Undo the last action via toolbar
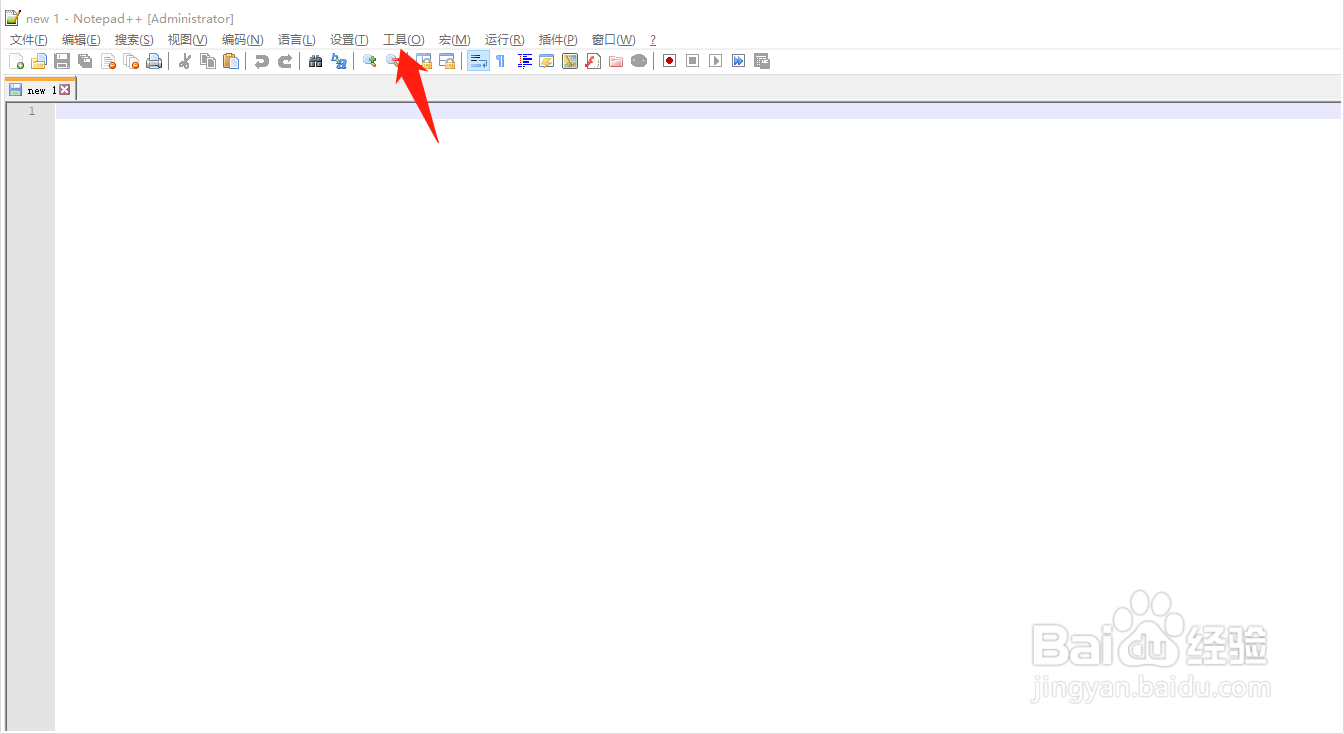This screenshot has width=1344, height=734. [x=262, y=61]
